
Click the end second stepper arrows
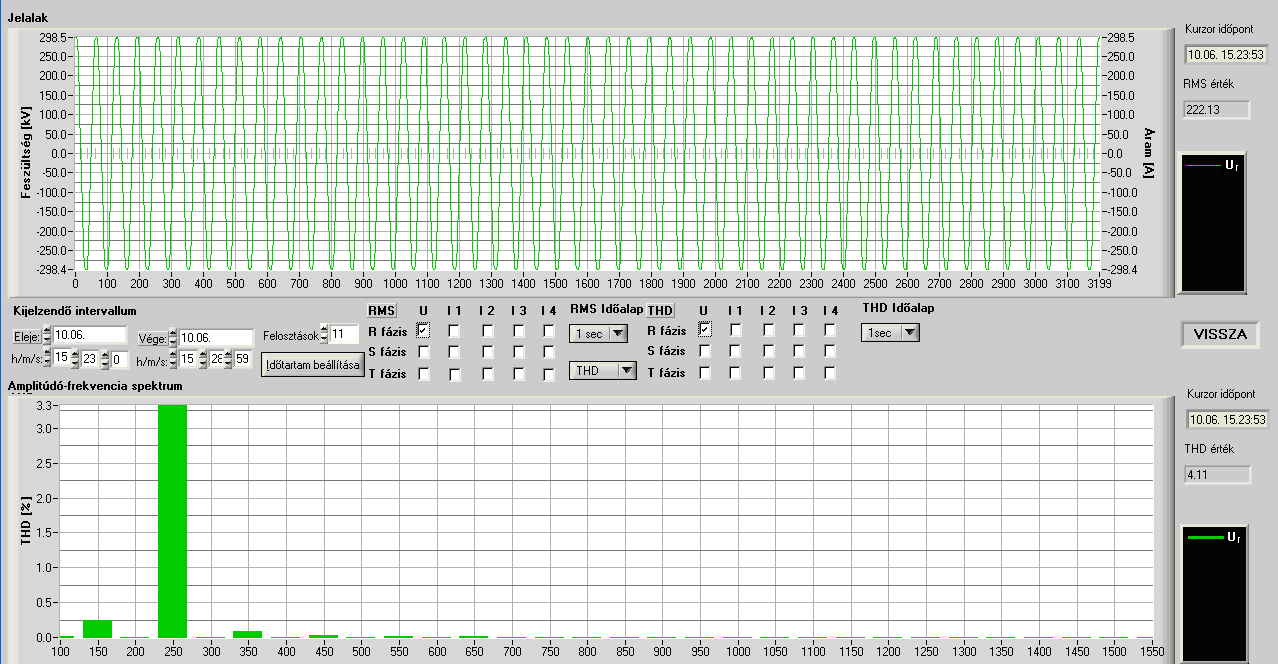click(227, 359)
